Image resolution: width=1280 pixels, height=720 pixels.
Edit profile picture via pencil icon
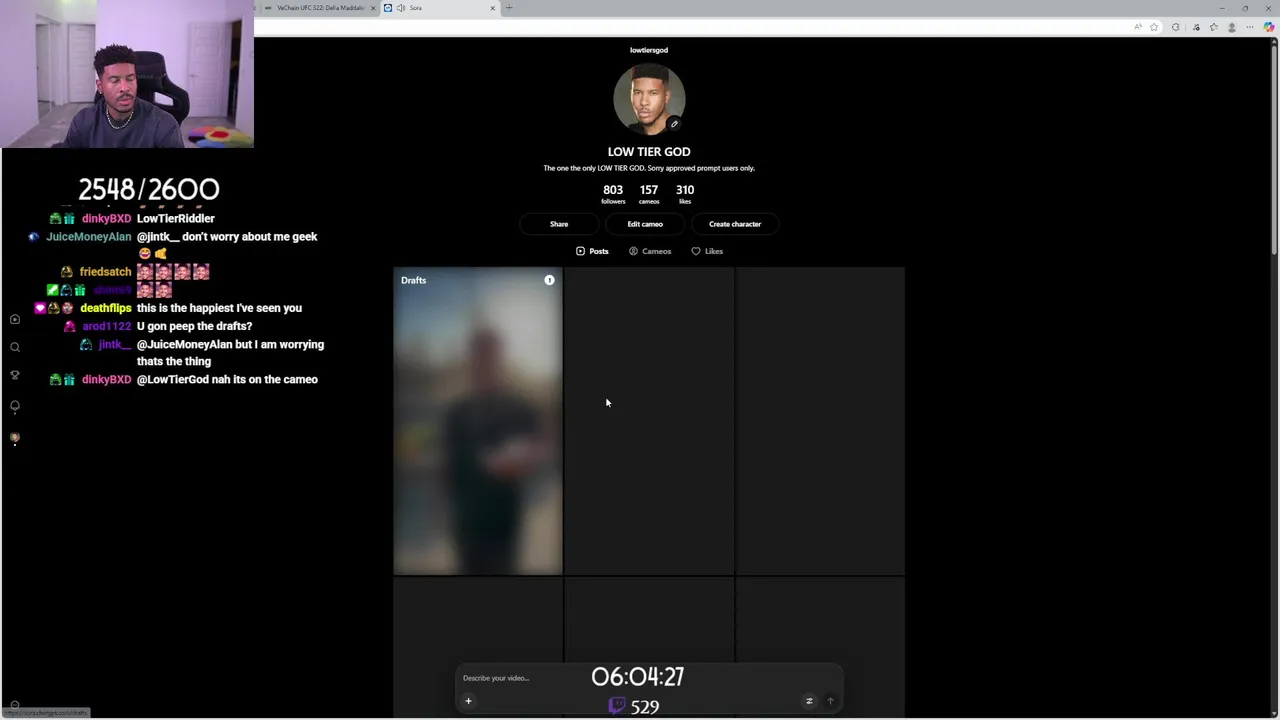(674, 124)
